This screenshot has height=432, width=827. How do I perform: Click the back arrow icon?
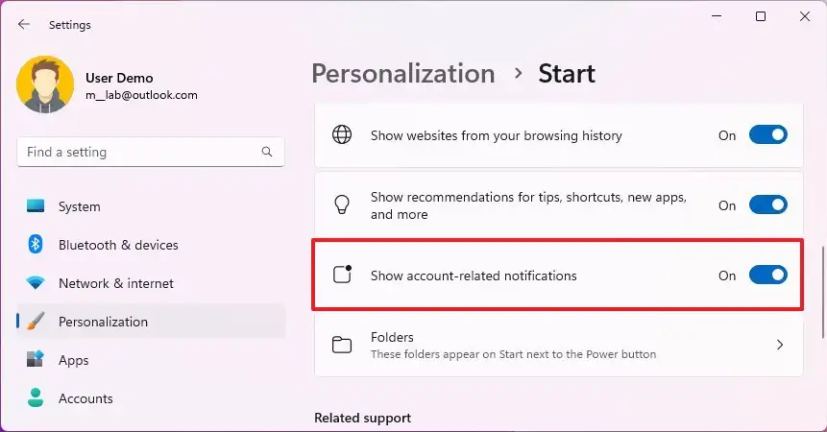(24, 24)
